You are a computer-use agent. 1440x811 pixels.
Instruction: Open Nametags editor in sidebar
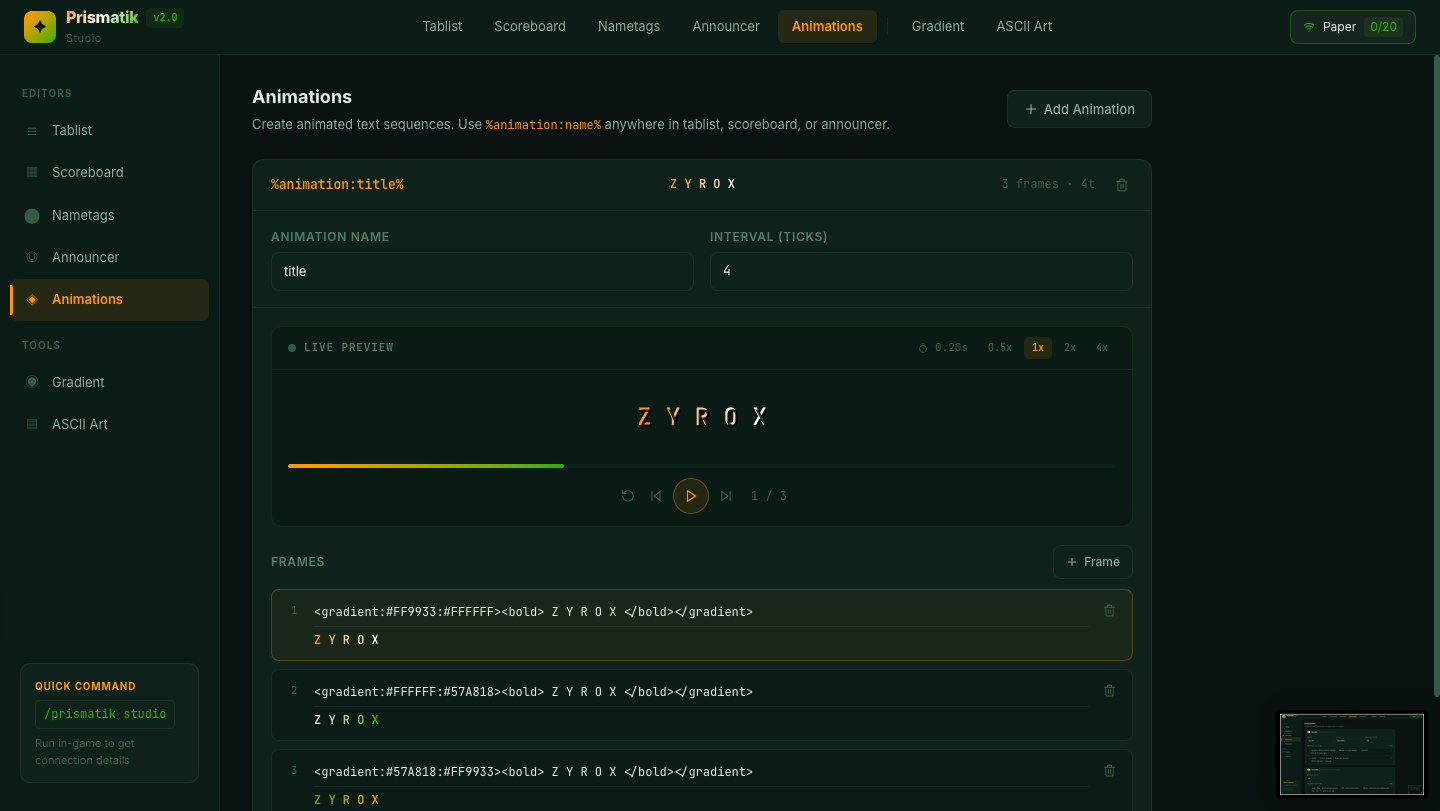tap(110, 215)
